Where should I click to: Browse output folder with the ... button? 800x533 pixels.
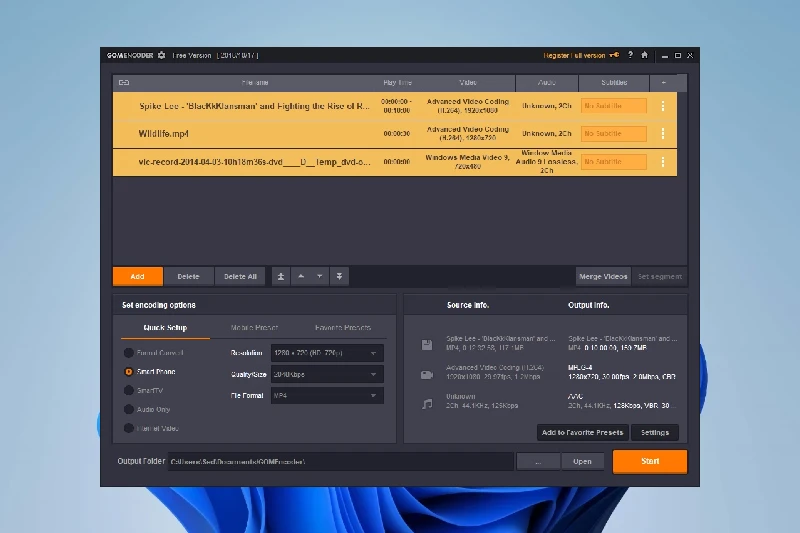[x=538, y=462]
